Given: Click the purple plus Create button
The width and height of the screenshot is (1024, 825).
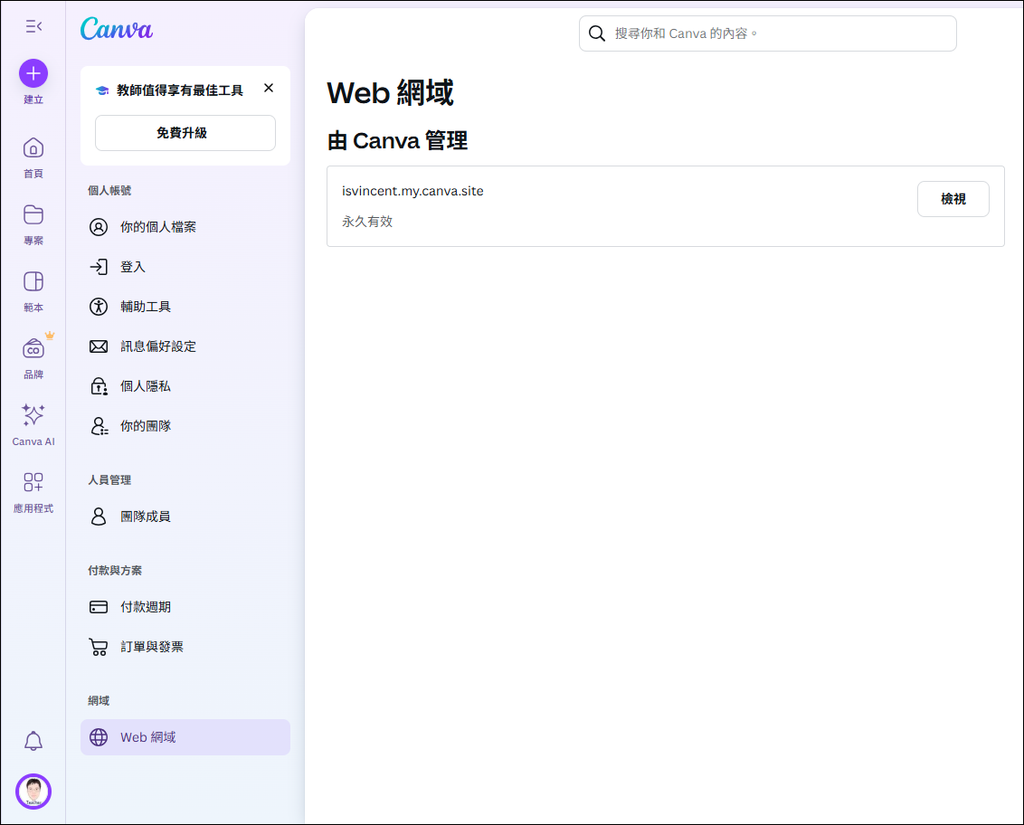Looking at the screenshot, I should pos(33,73).
